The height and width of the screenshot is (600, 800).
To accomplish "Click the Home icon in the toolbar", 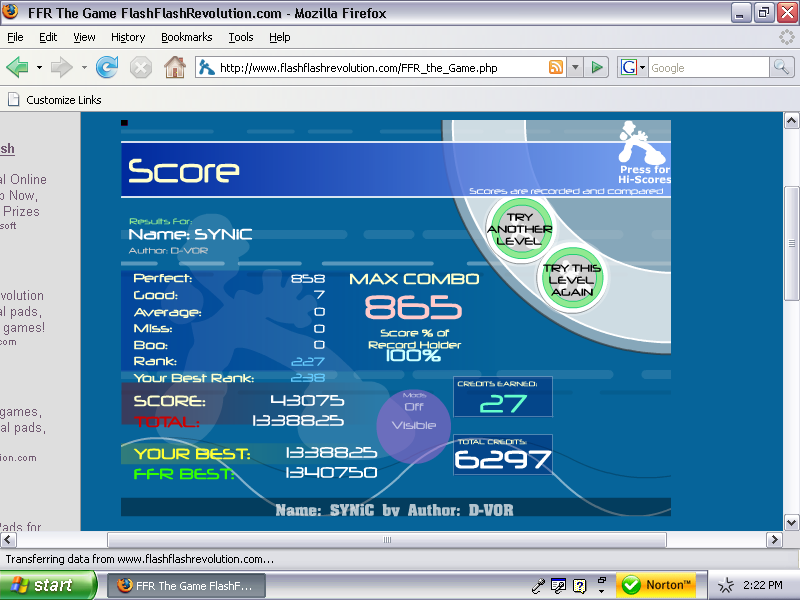I will pos(174,68).
